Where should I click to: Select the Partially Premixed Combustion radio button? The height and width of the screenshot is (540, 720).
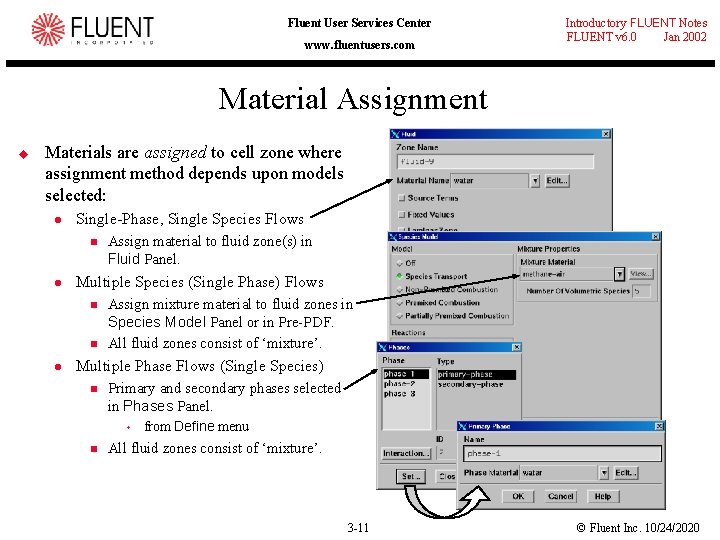(399, 316)
